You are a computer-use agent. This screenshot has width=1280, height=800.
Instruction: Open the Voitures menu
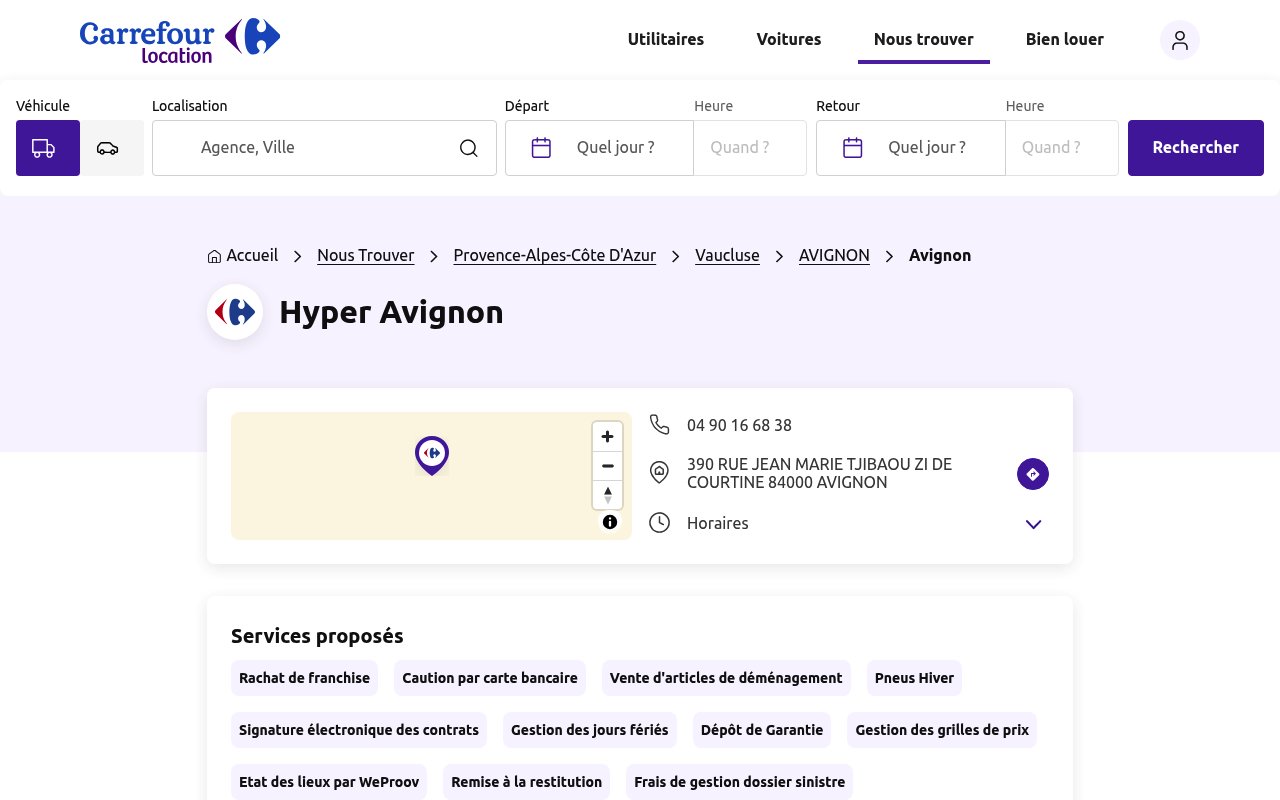click(x=789, y=40)
